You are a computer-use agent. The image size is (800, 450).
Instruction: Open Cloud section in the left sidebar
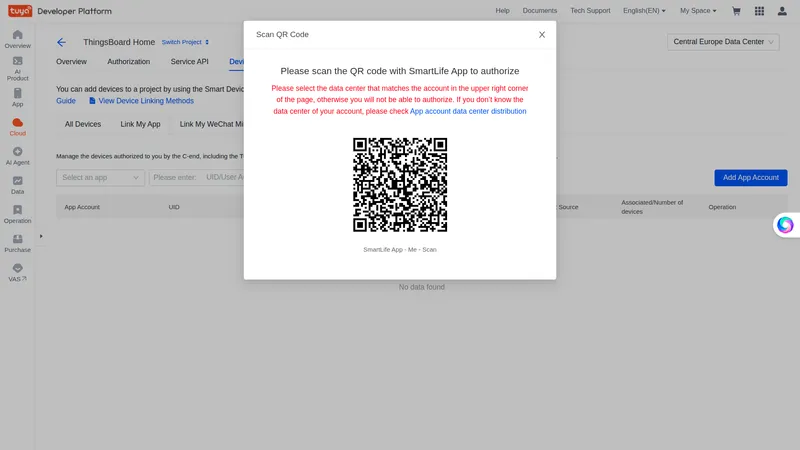[x=17, y=127]
